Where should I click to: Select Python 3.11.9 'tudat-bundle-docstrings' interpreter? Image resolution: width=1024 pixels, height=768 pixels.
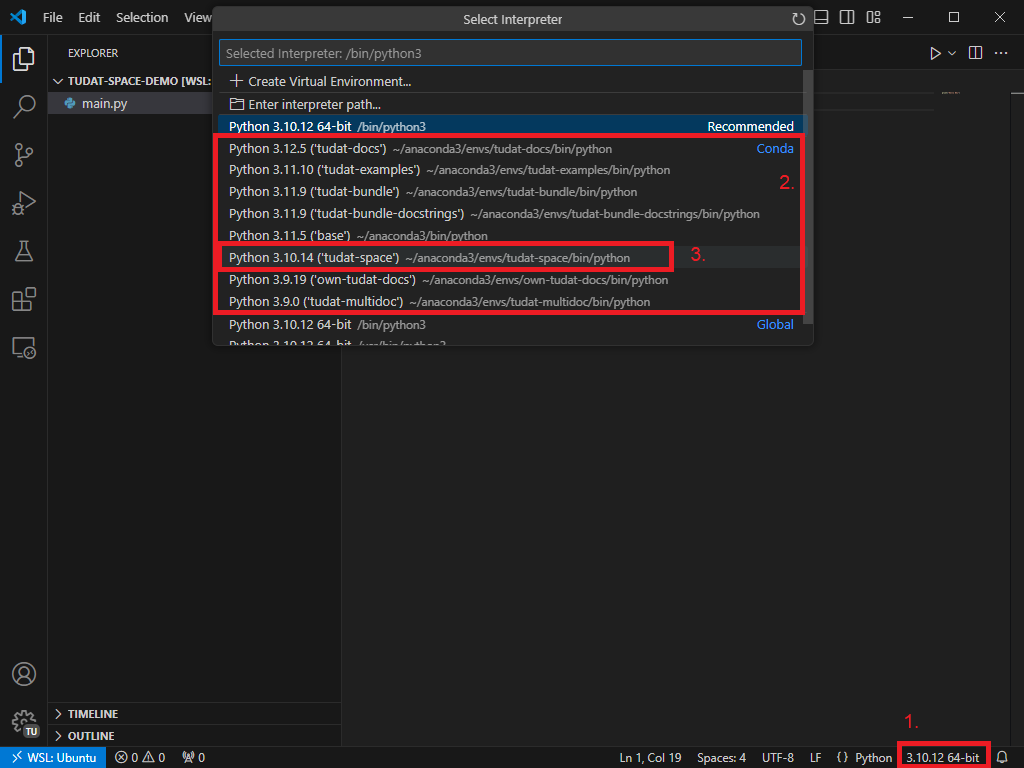pos(512,214)
